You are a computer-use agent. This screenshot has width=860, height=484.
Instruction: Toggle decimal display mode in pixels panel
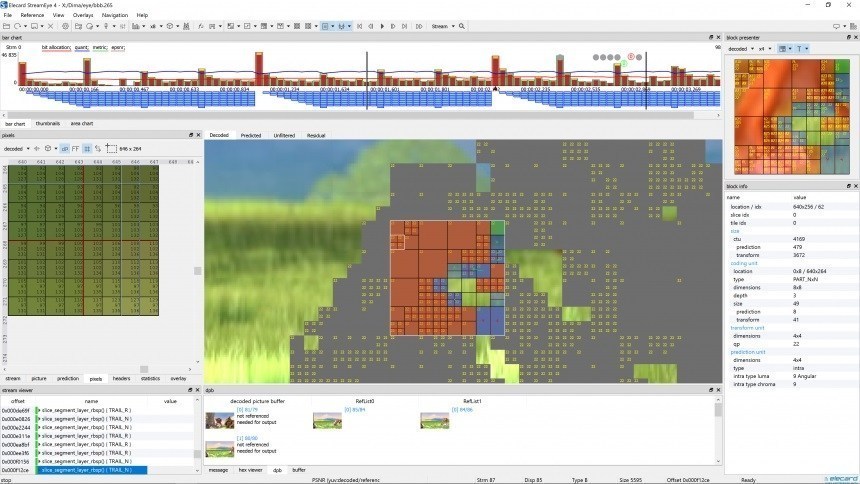(x=64, y=148)
